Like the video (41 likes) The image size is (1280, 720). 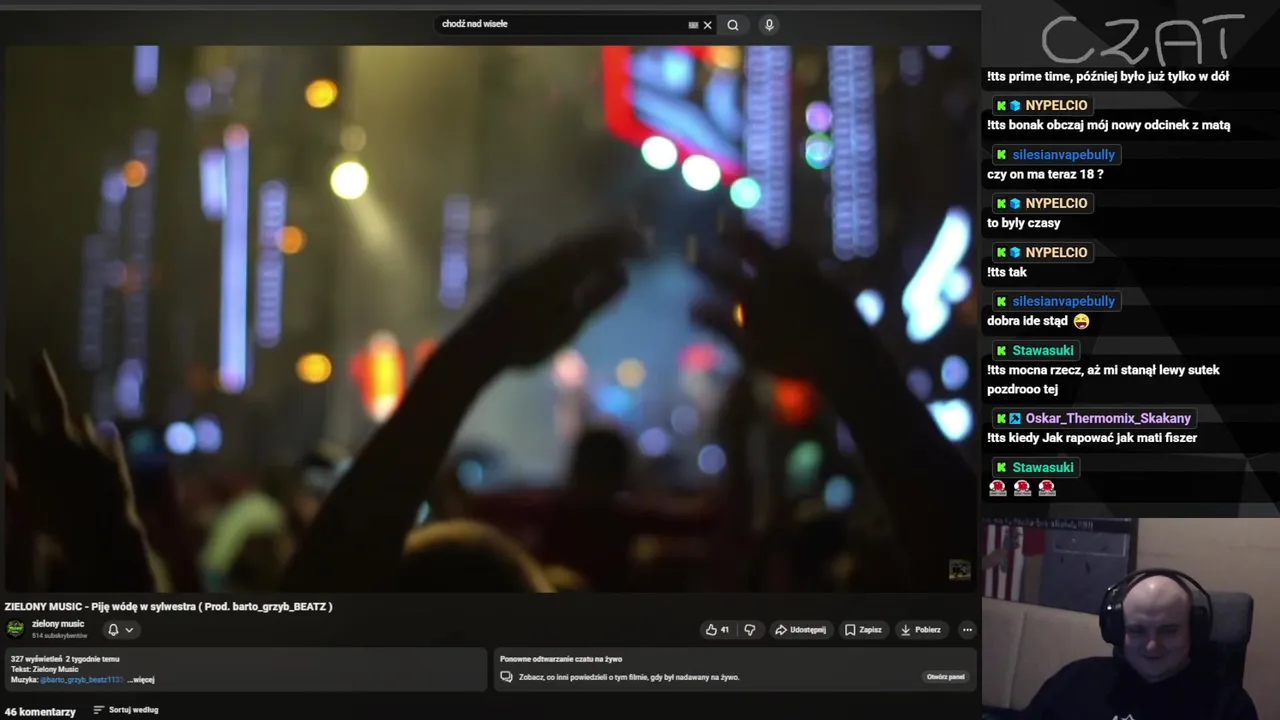pyautogui.click(x=717, y=630)
